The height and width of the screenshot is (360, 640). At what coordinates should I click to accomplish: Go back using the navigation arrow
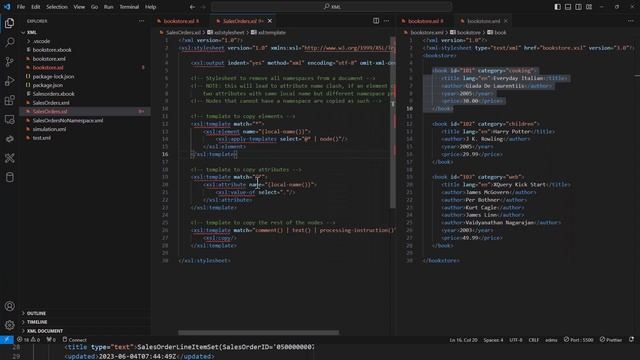pyautogui.click(x=192, y=7)
